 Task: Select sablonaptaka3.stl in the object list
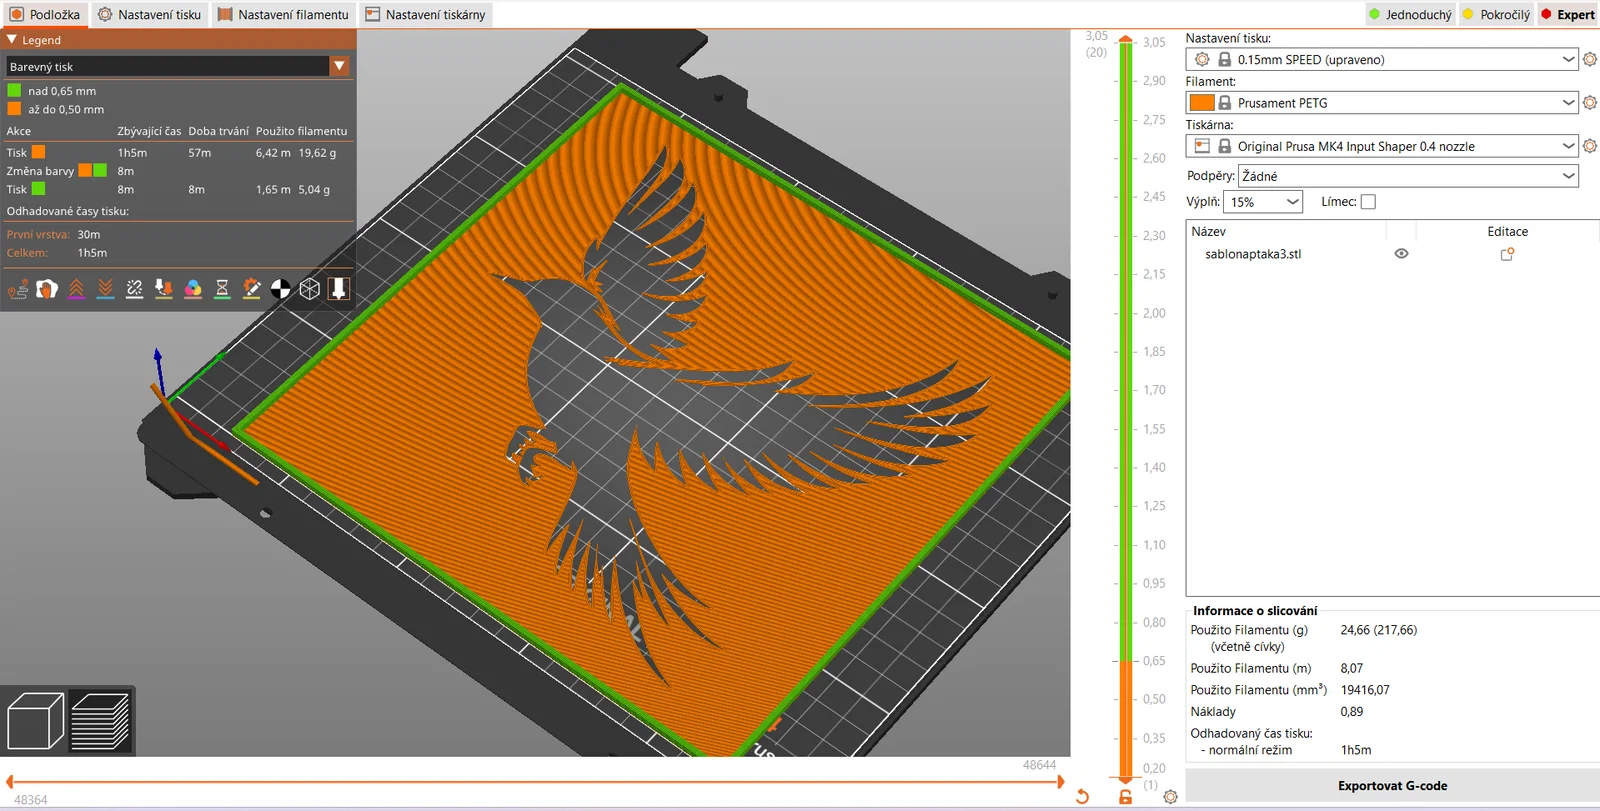tap(1253, 254)
